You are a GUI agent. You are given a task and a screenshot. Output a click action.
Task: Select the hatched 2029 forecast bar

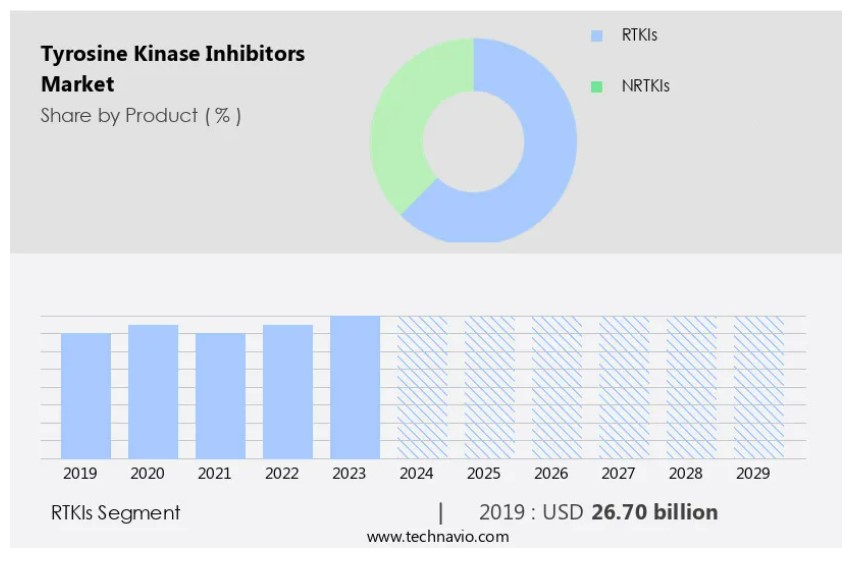pyautogui.click(x=758, y=388)
